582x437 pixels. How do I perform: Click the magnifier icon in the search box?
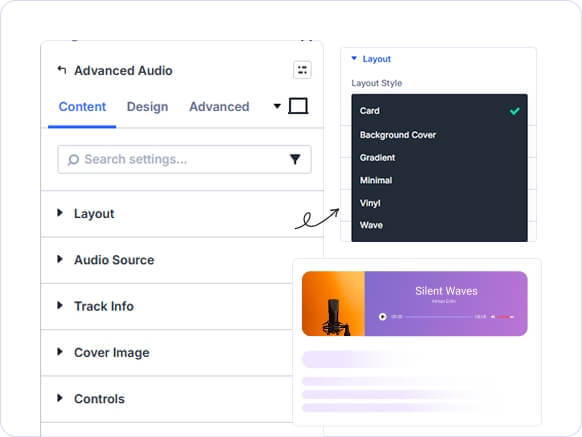(73, 160)
